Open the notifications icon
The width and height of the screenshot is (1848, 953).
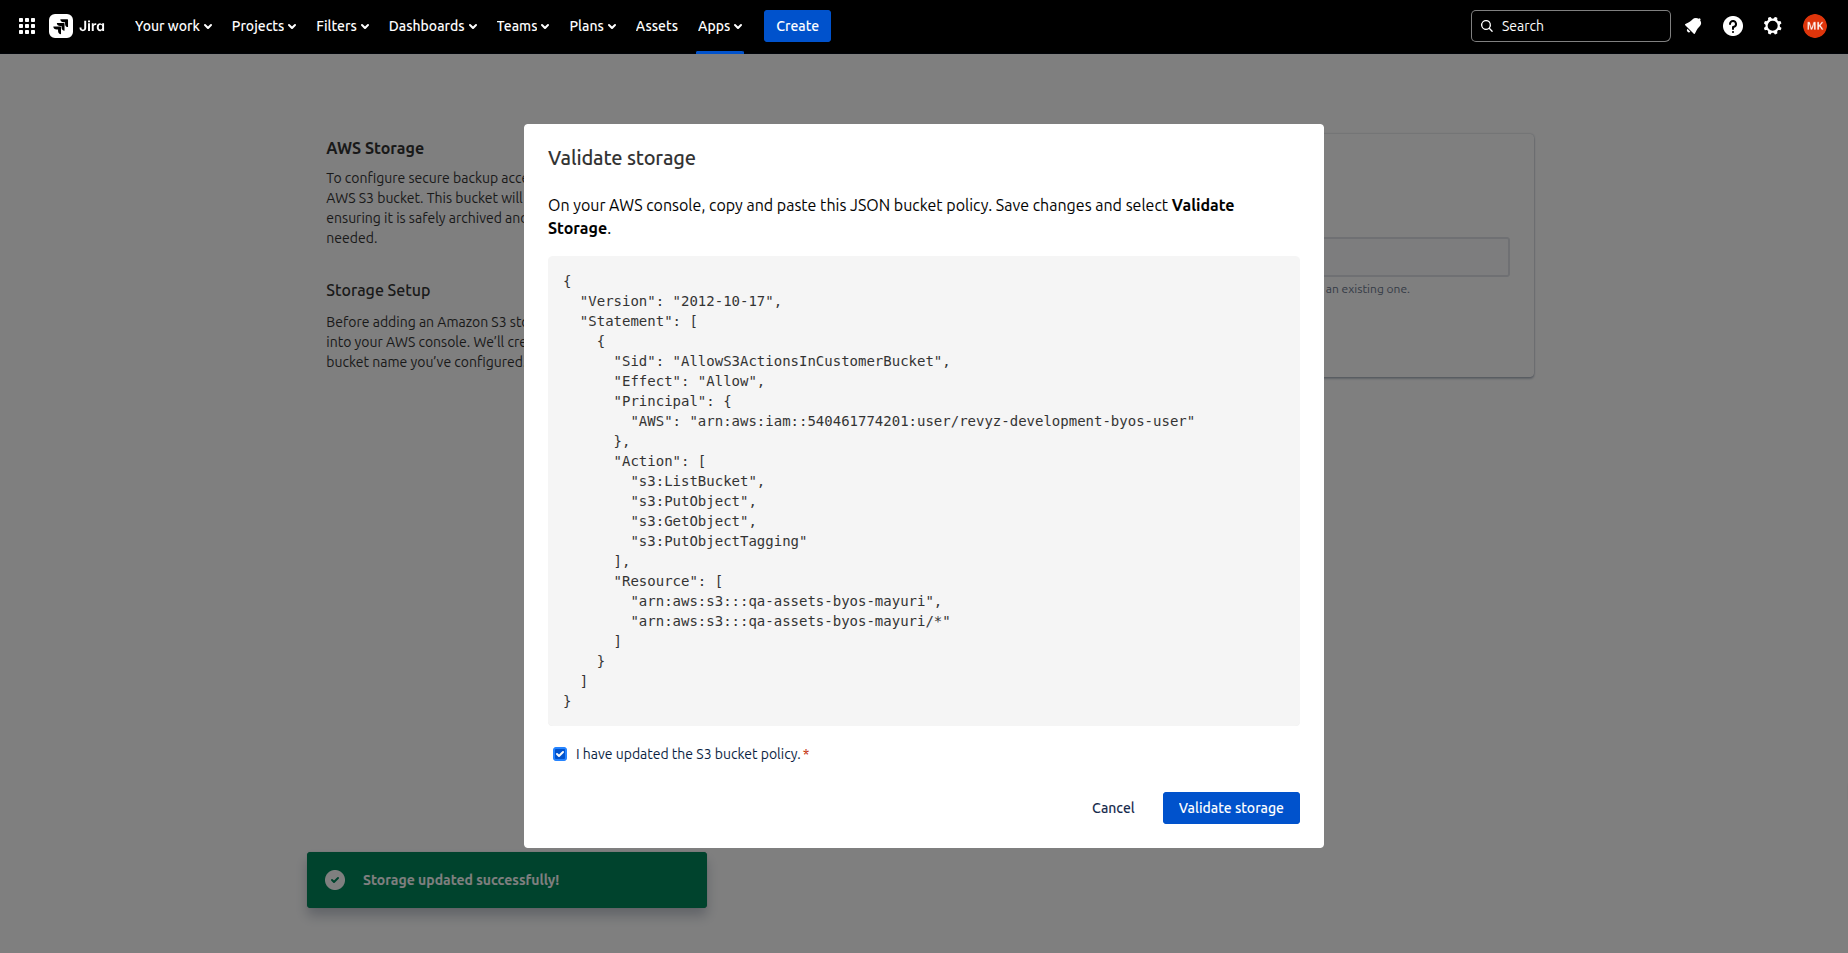click(1693, 26)
